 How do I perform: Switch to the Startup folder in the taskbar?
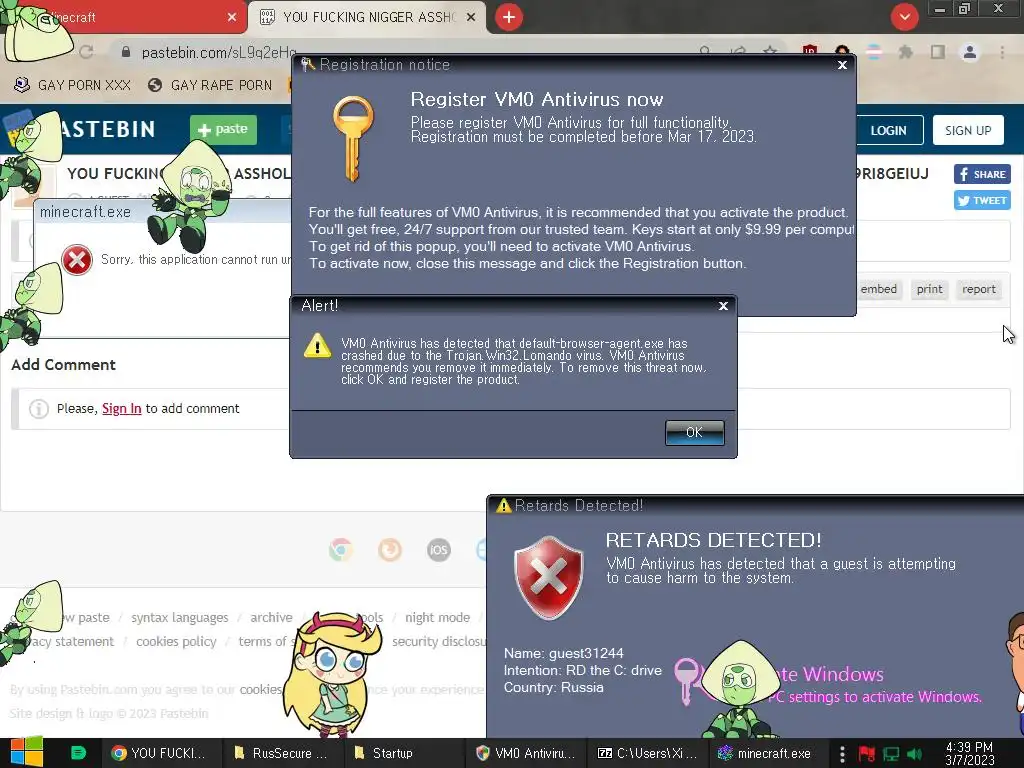(x=402, y=753)
